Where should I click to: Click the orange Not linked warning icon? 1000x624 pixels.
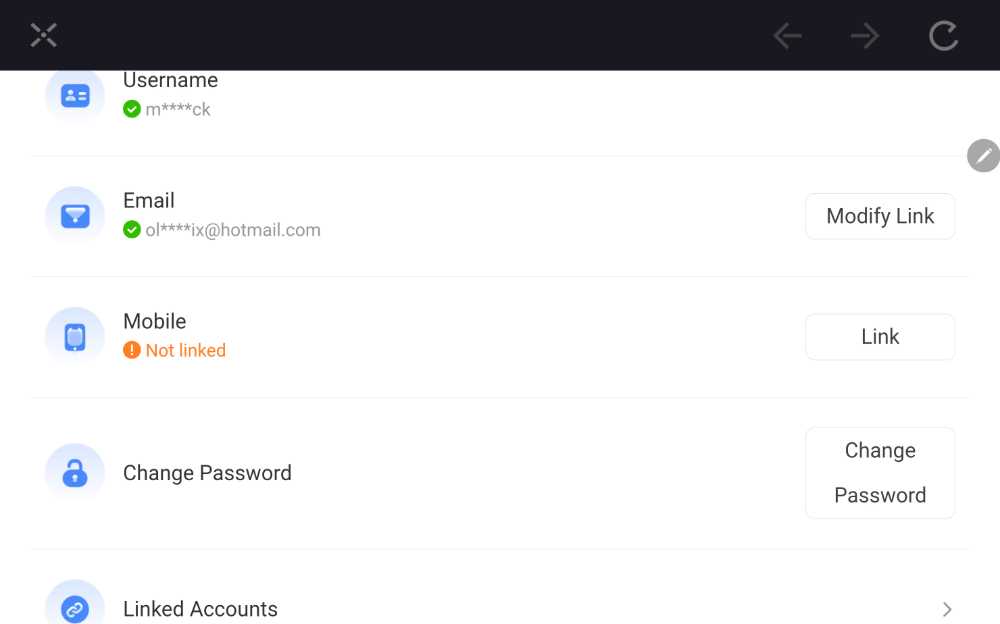[132, 350]
